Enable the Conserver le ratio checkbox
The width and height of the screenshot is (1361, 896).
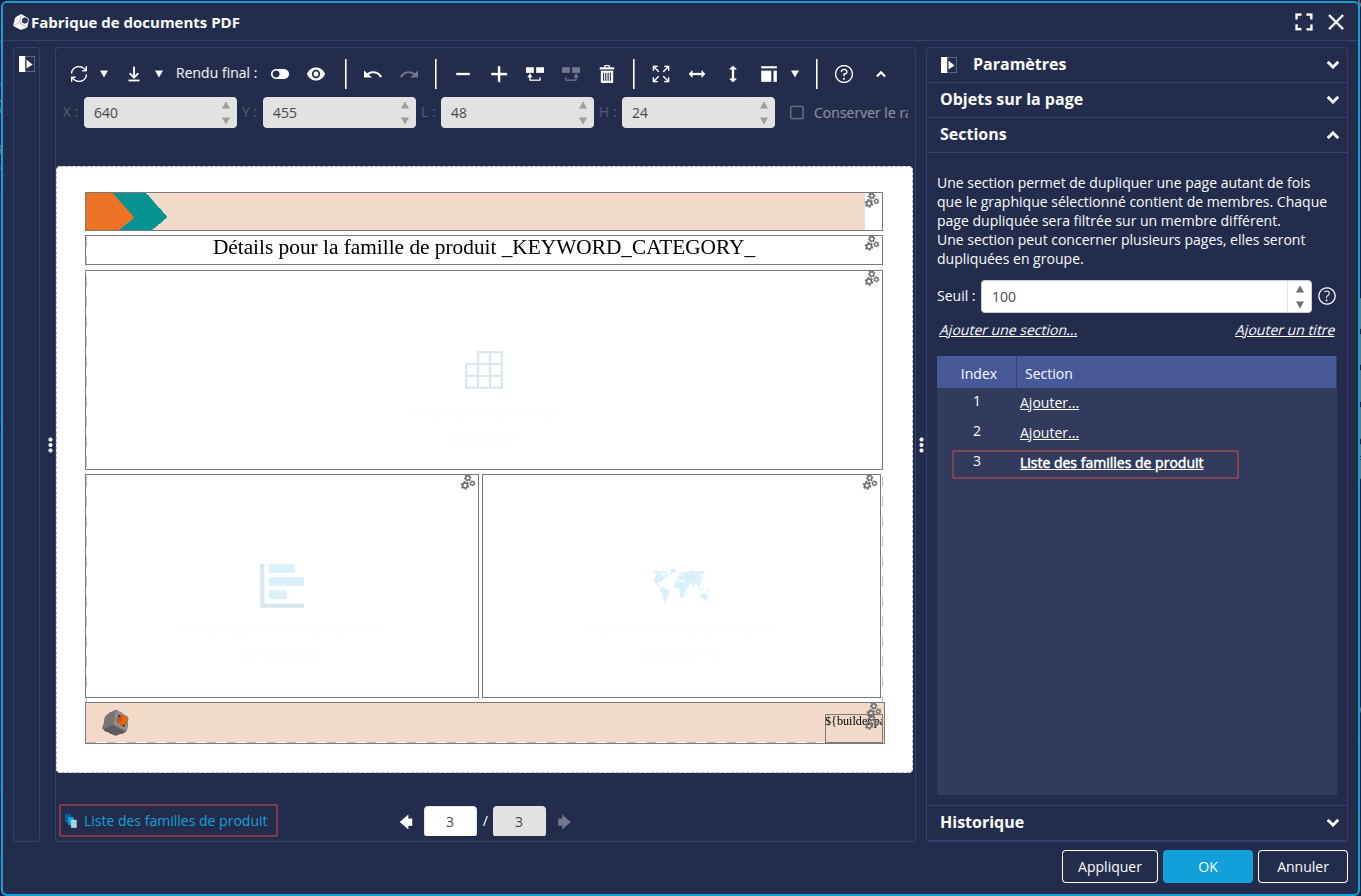[x=797, y=113]
